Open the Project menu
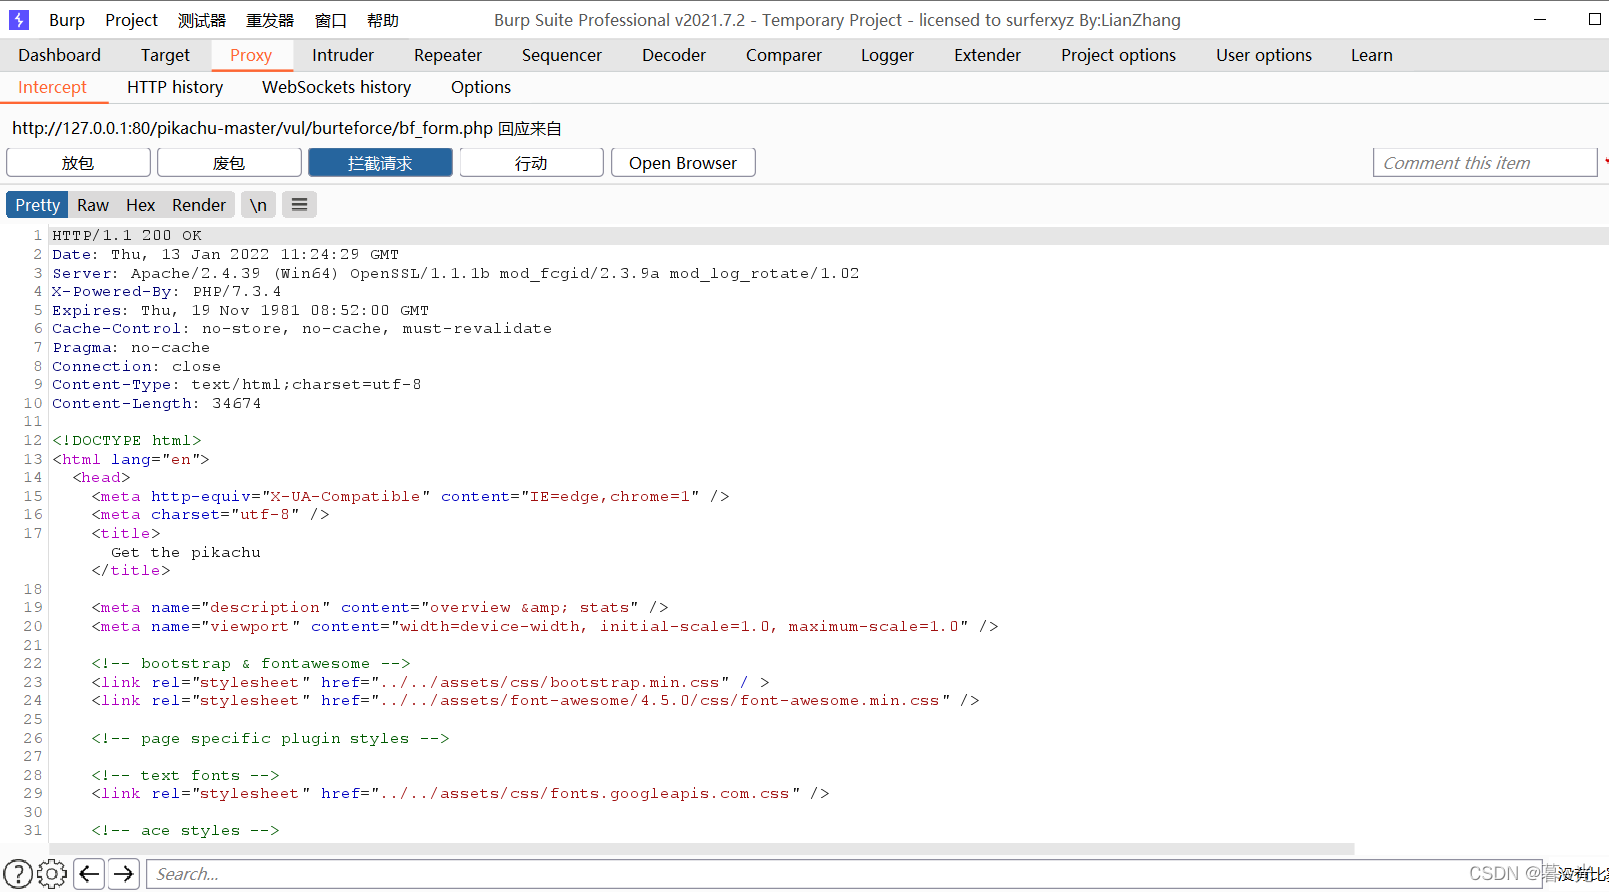Image resolution: width=1609 pixels, height=892 pixels. [132, 20]
